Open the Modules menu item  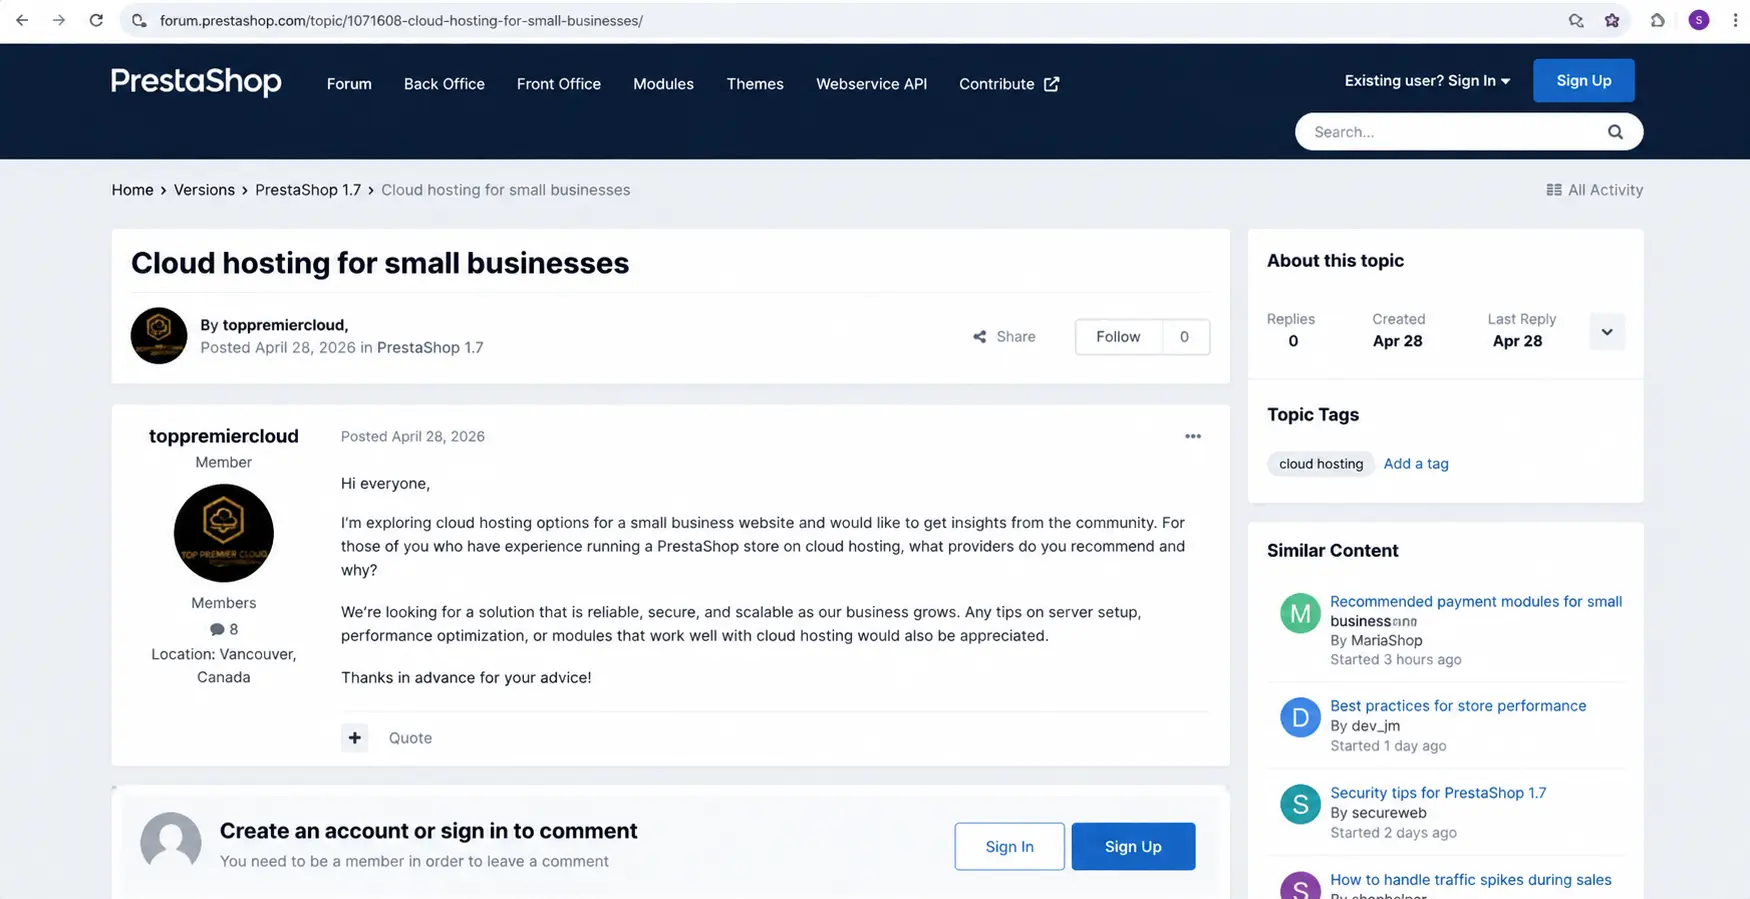(x=663, y=84)
